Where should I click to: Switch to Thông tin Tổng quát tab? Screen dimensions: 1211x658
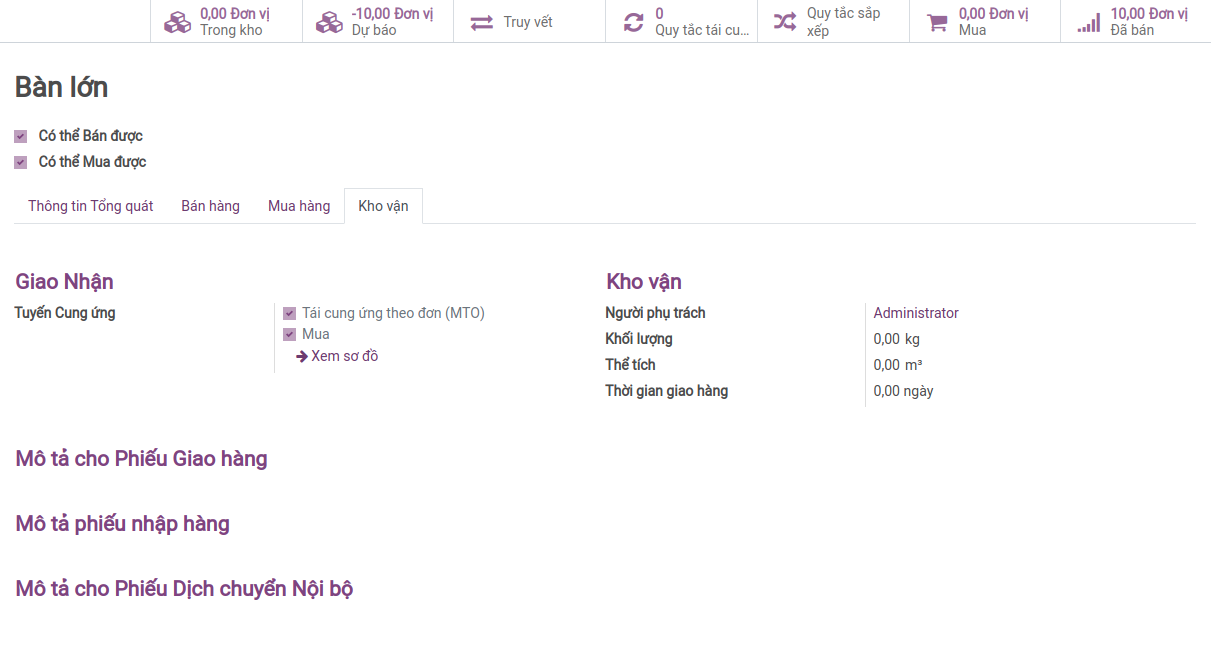click(x=91, y=206)
